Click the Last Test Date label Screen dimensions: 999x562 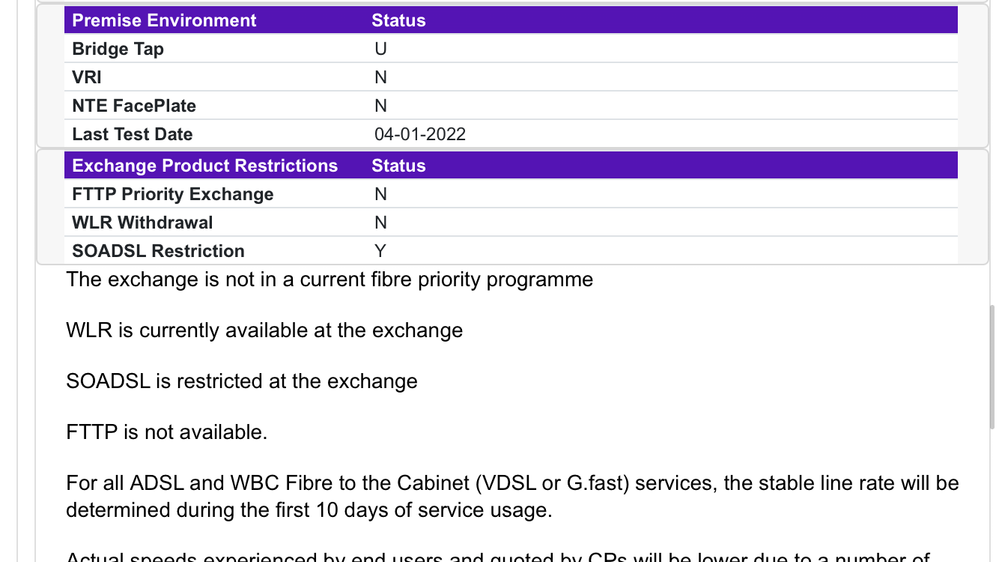[132, 134]
